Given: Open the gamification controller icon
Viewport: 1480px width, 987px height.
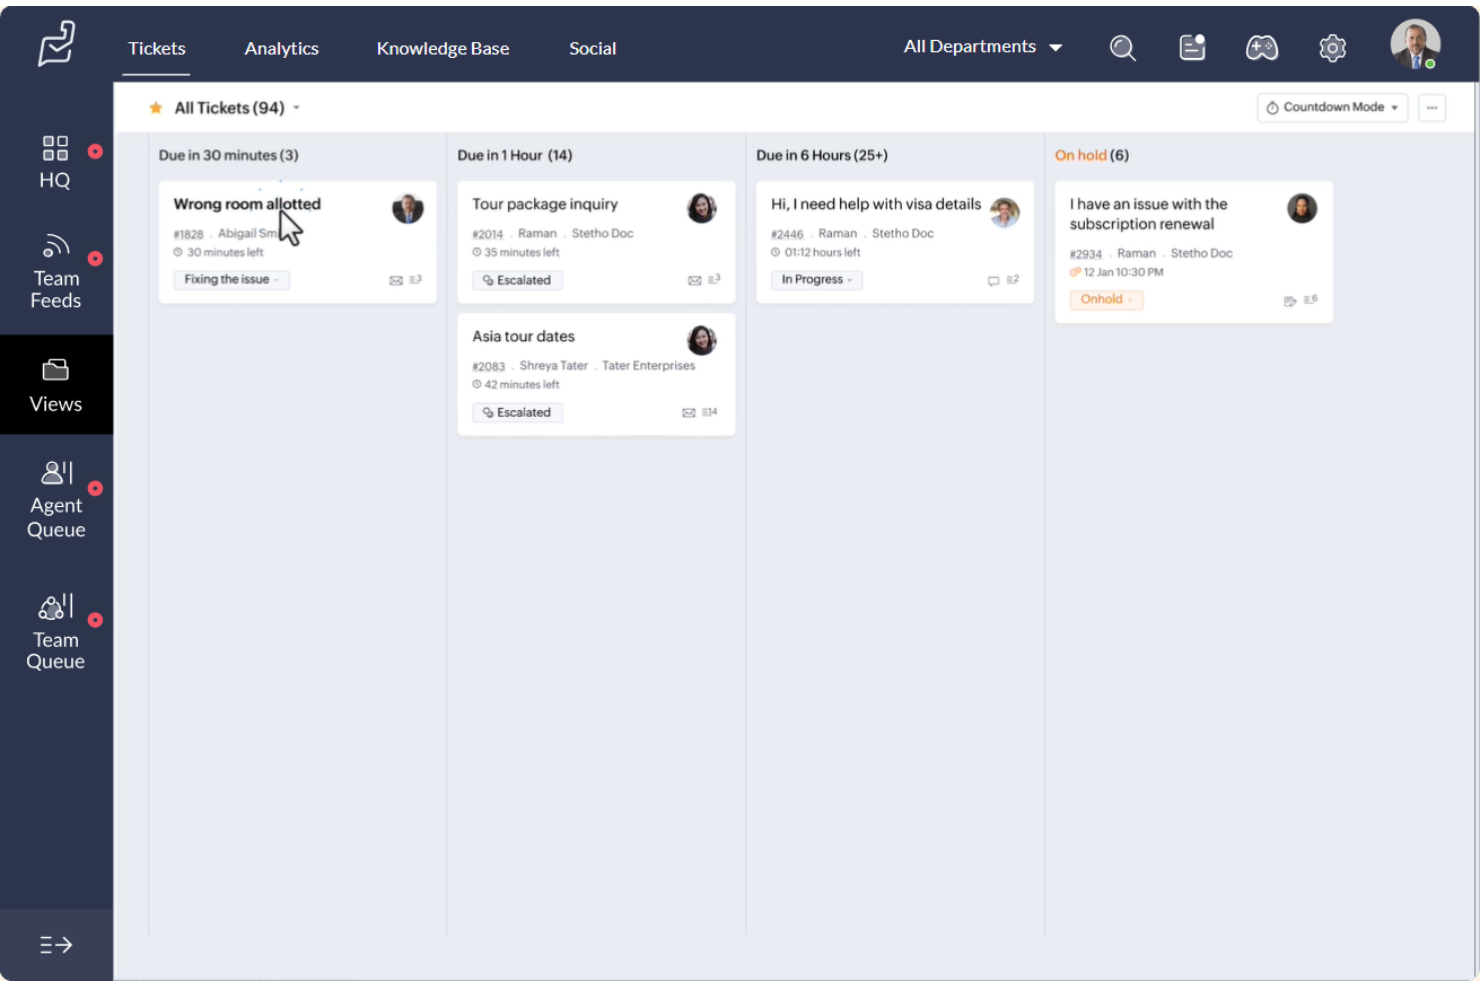Looking at the screenshot, I should [1262, 47].
